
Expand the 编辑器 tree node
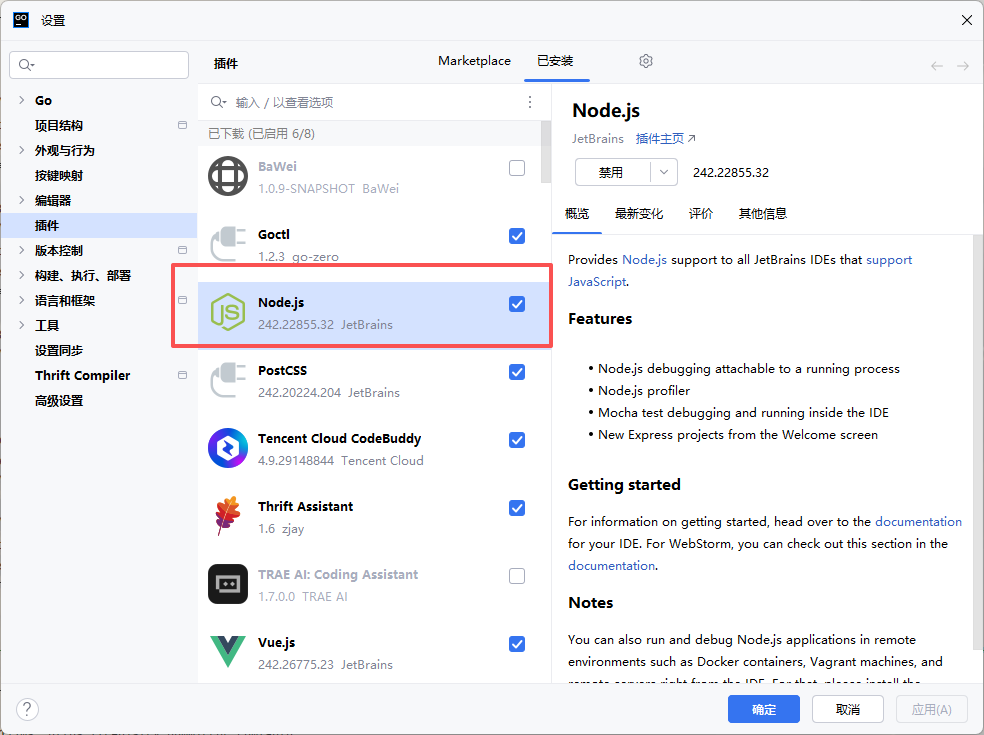21,200
